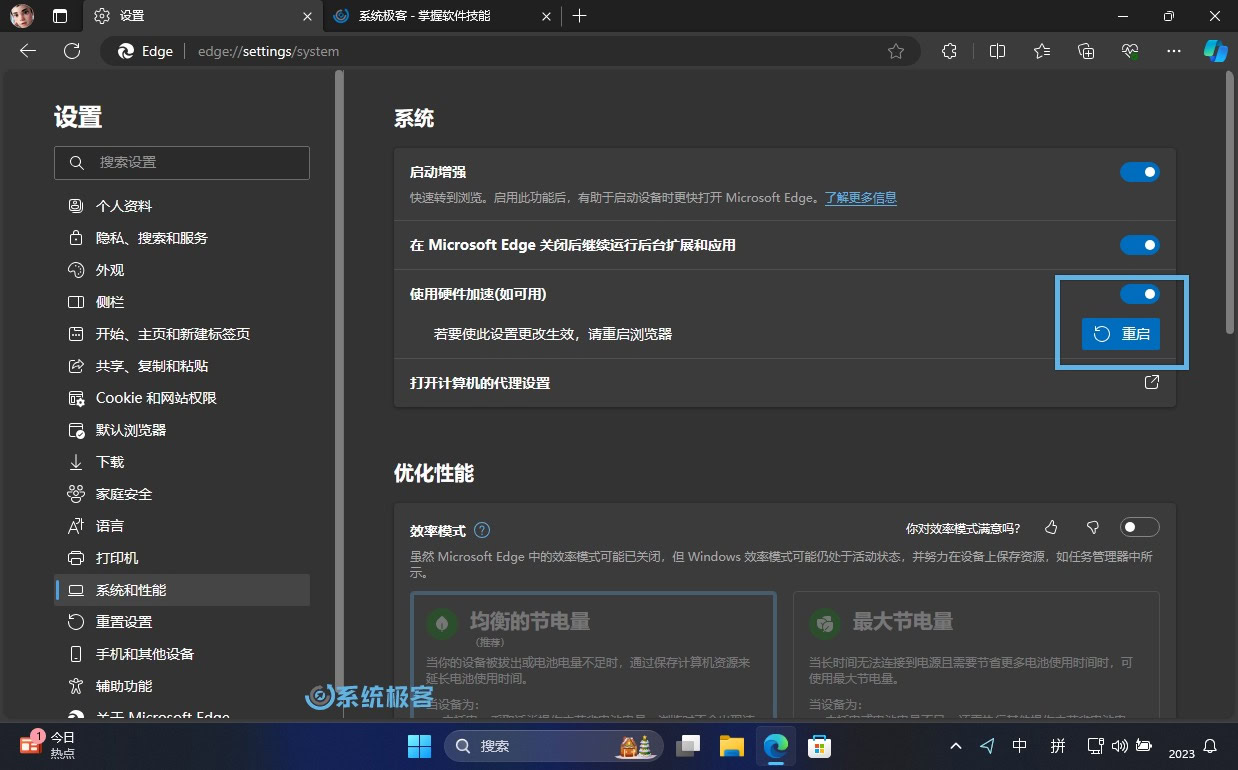Open the Favorites list icon

1041,51
